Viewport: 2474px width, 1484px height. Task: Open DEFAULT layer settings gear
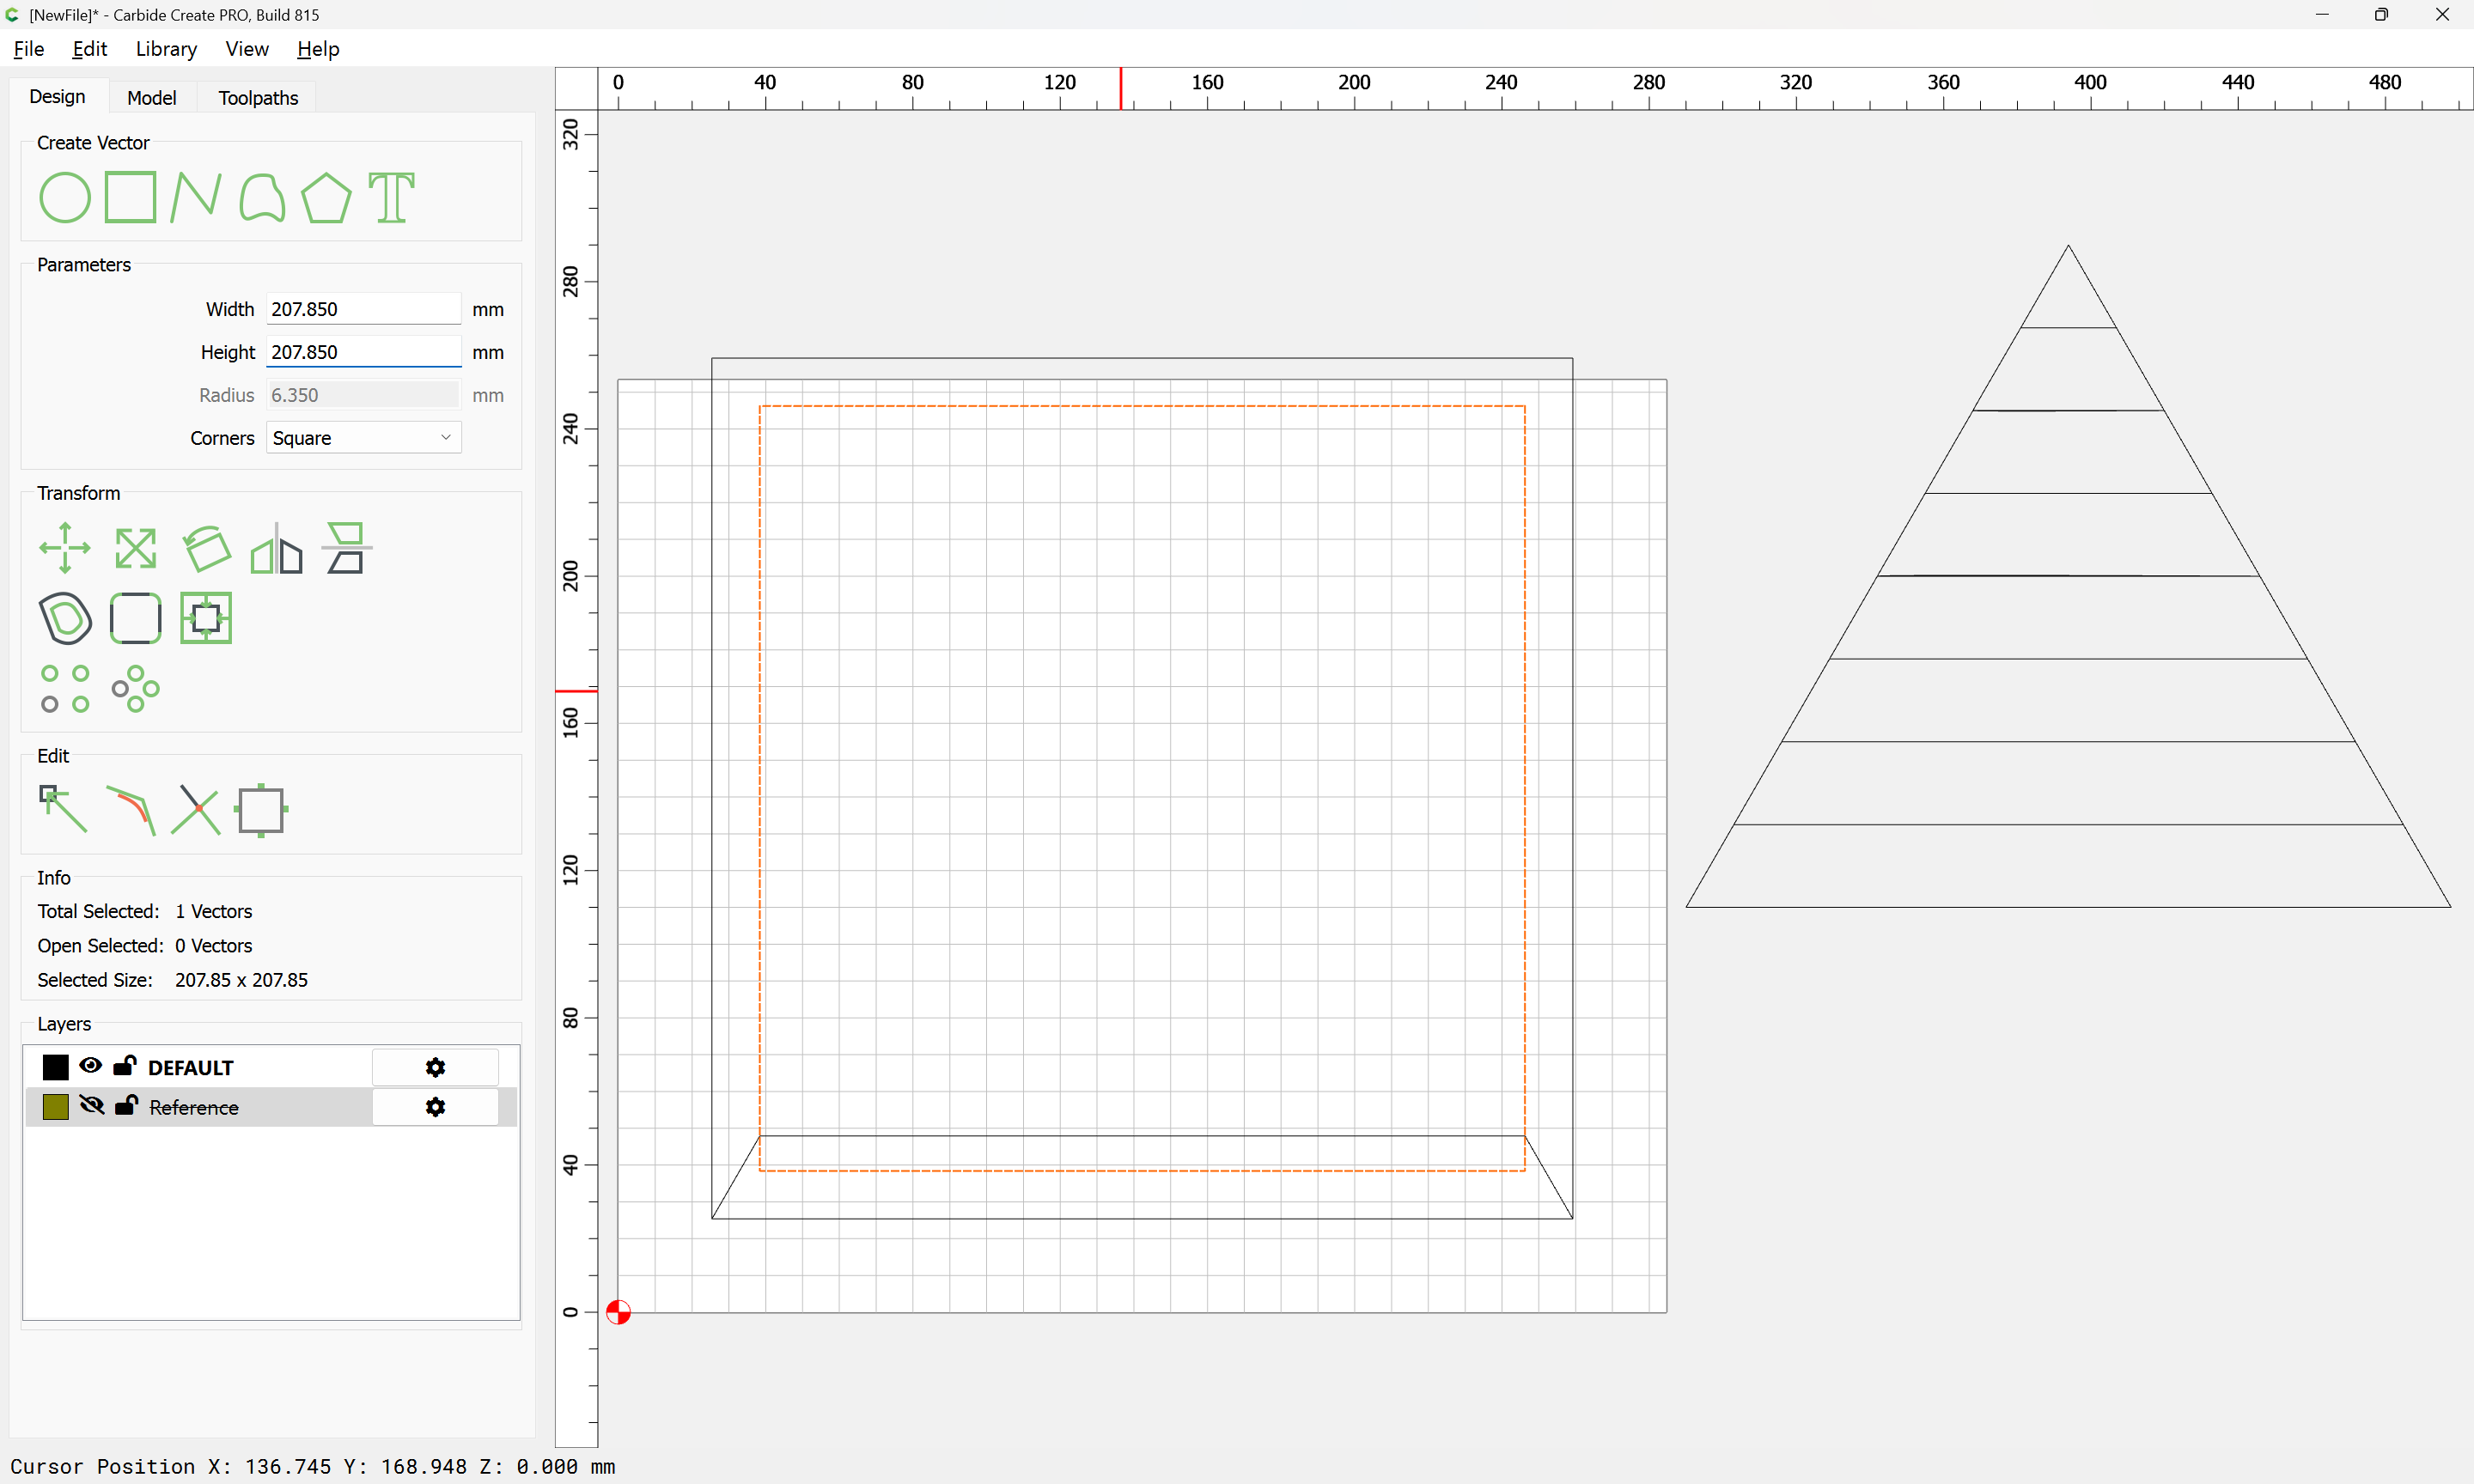(x=435, y=1068)
